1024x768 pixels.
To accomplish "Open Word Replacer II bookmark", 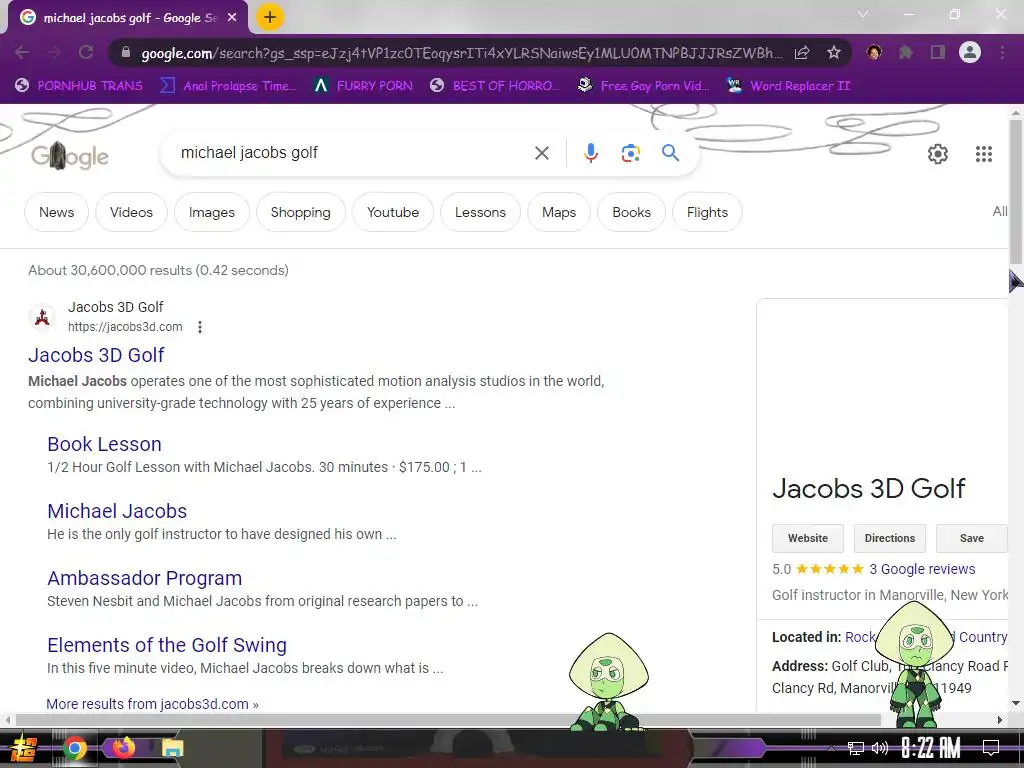I will (788, 86).
